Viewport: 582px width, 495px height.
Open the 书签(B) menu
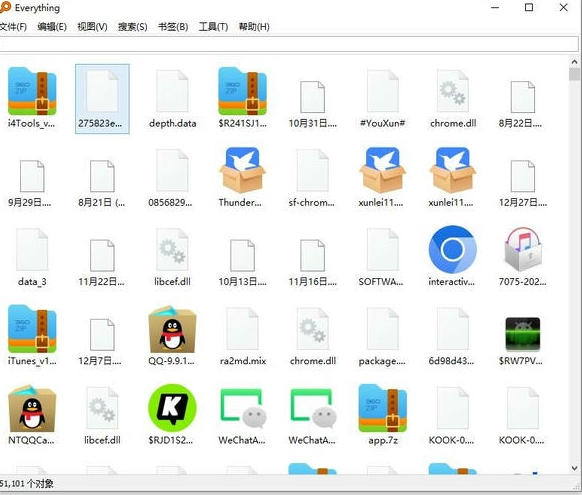click(x=173, y=27)
